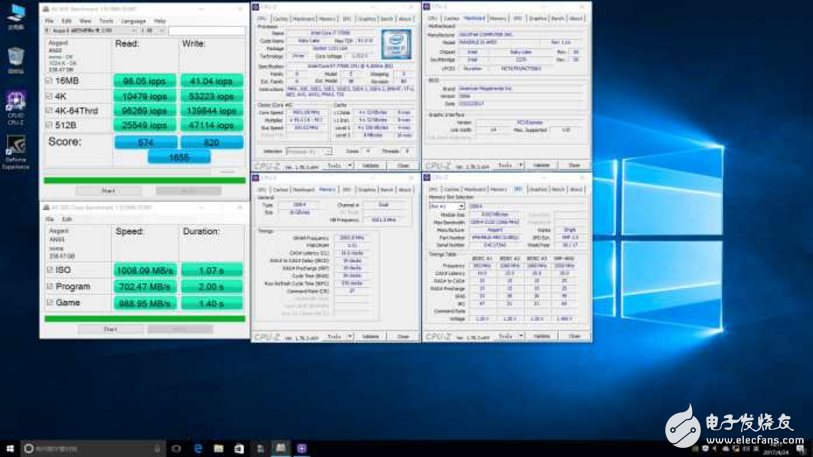Open Task View on the taskbar

[176, 449]
